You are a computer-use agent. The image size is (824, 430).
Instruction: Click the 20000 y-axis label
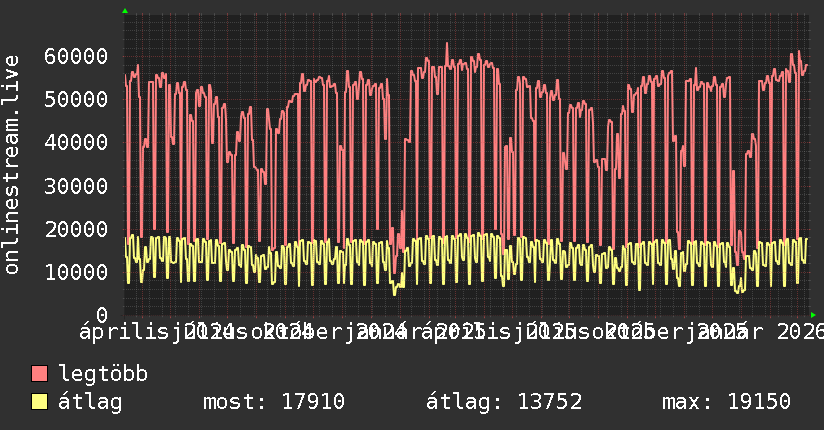[76, 229]
